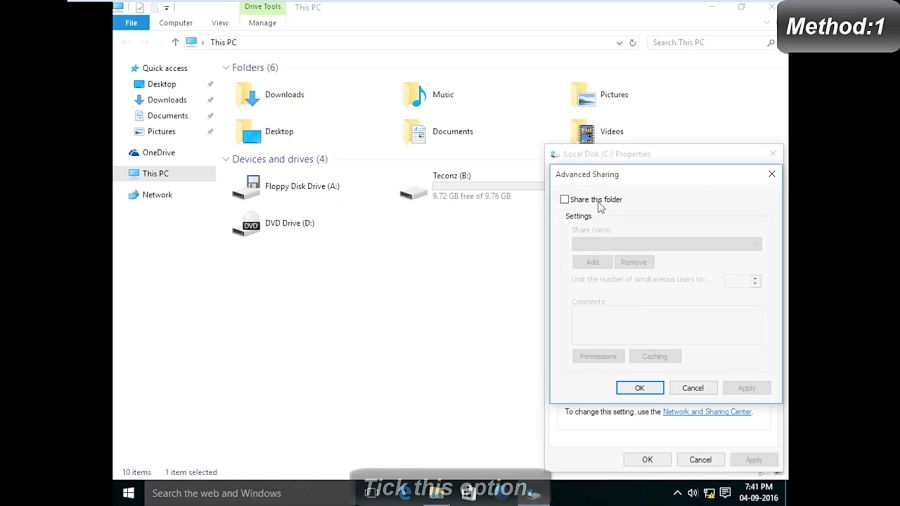Screen dimensions: 900x506
Task: Switch to the View ribbon tab
Action: (220, 23)
